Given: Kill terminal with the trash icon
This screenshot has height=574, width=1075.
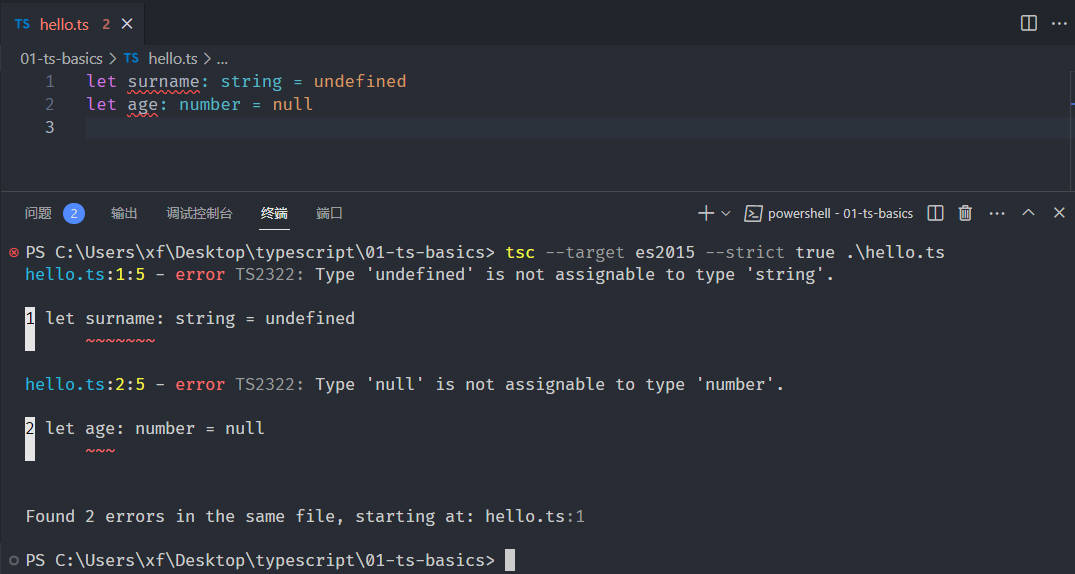Looking at the screenshot, I should tap(965, 213).
